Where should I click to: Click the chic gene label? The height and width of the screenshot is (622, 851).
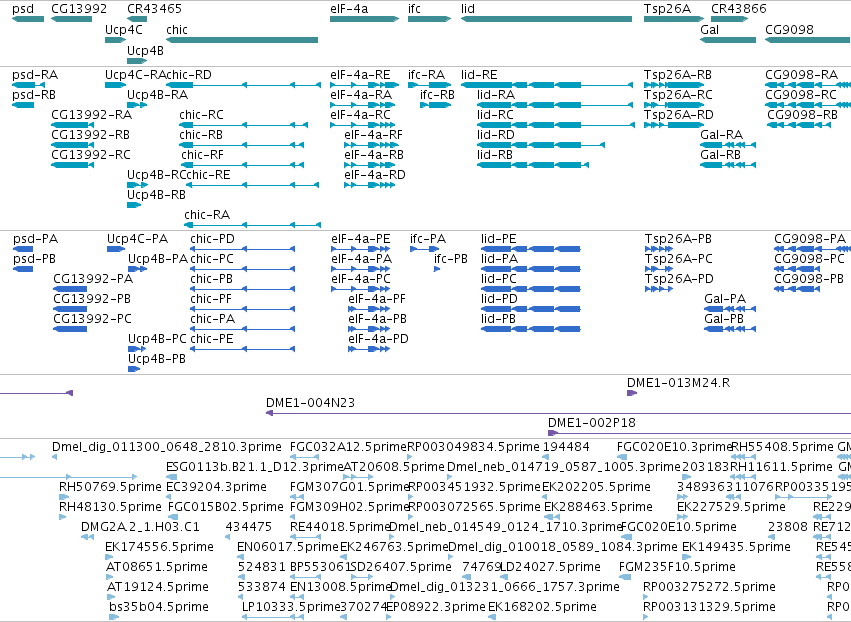pyautogui.click(x=177, y=29)
